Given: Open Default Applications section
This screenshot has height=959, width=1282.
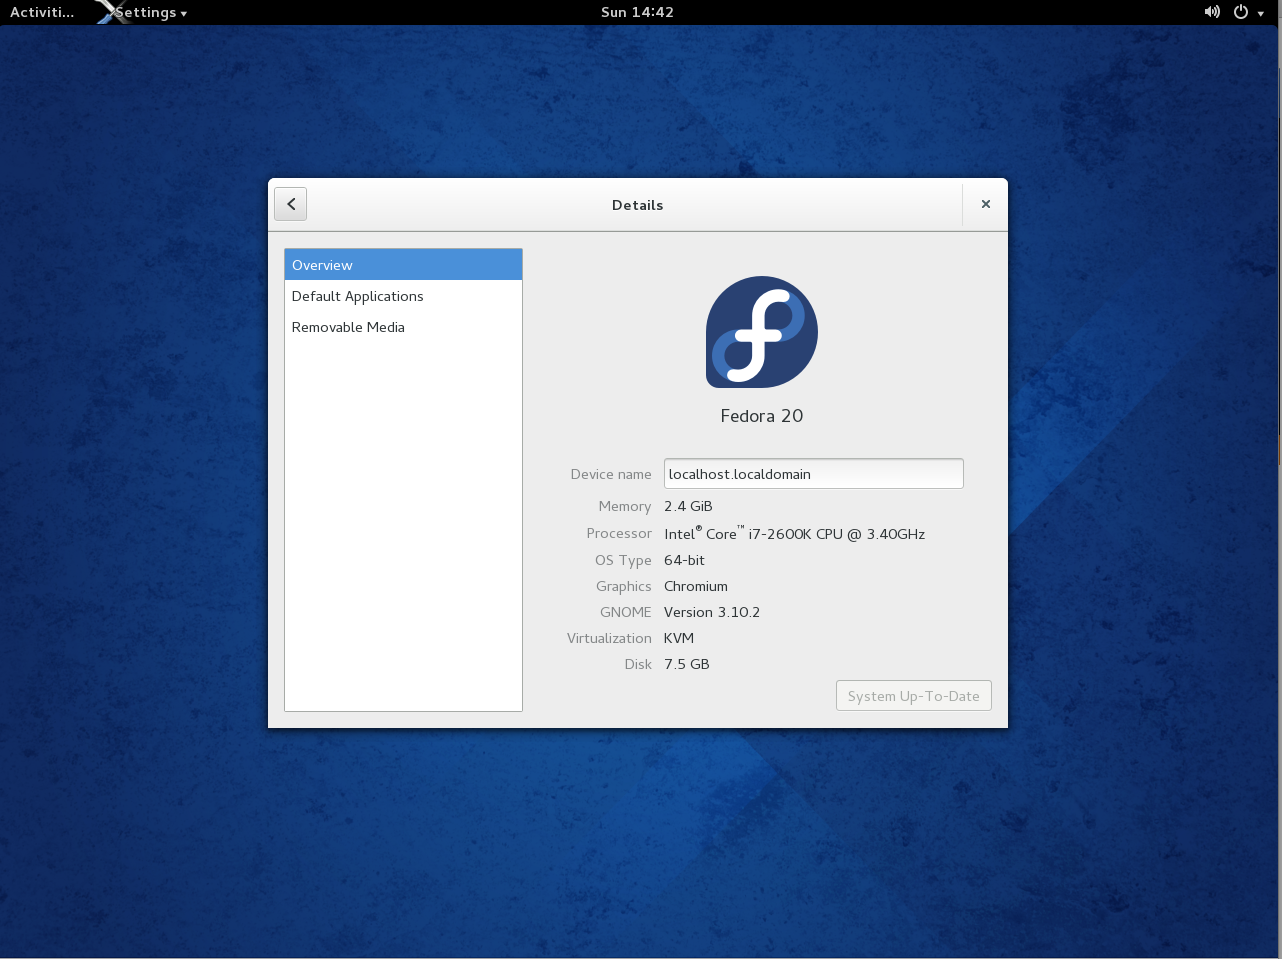Looking at the screenshot, I should pyautogui.click(x=403, y=296).
